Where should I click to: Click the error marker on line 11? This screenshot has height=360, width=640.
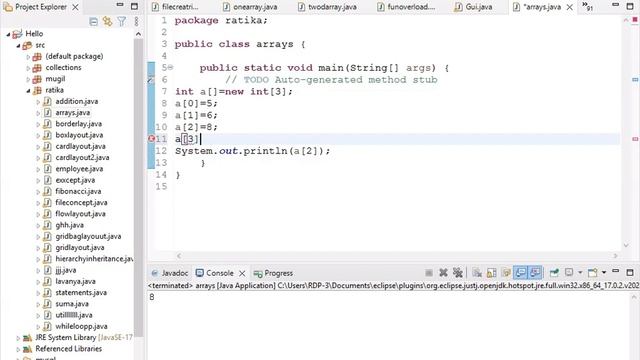click(x=151, y=139)
